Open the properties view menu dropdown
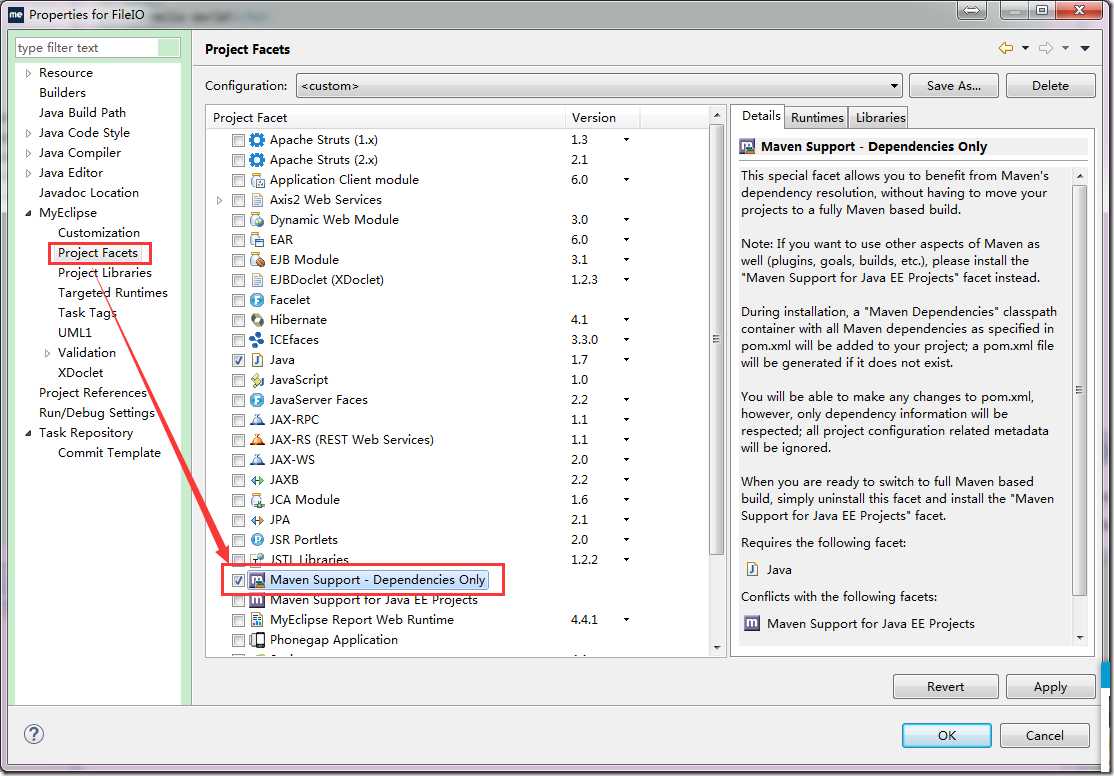The width and height of the screenshot is (1114, 776). 1085,48
